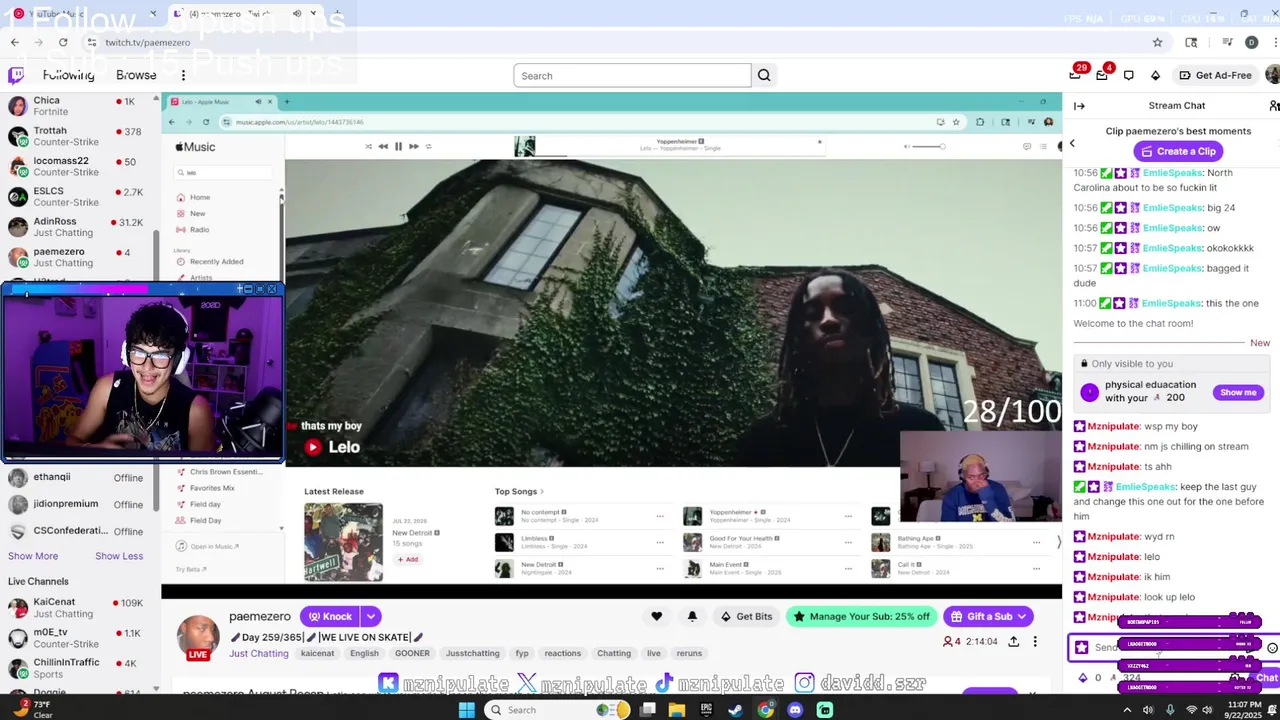Pause playback in Apple Music player
Image resolution: width=1280 pixels, height=720 pixels.
click(398, 146)
